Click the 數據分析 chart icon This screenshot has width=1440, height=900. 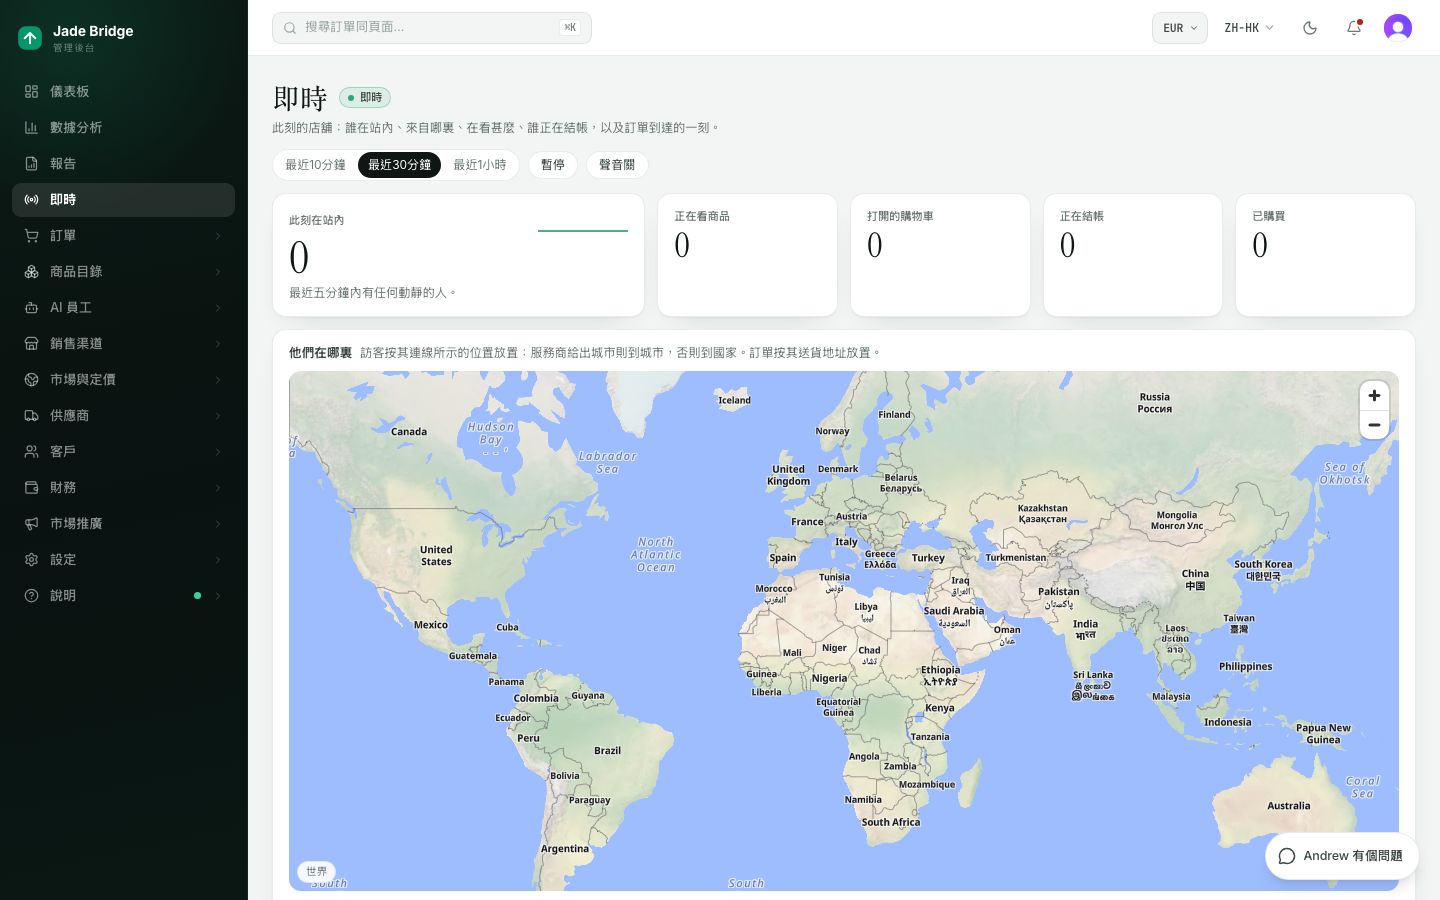pos(32,128)
